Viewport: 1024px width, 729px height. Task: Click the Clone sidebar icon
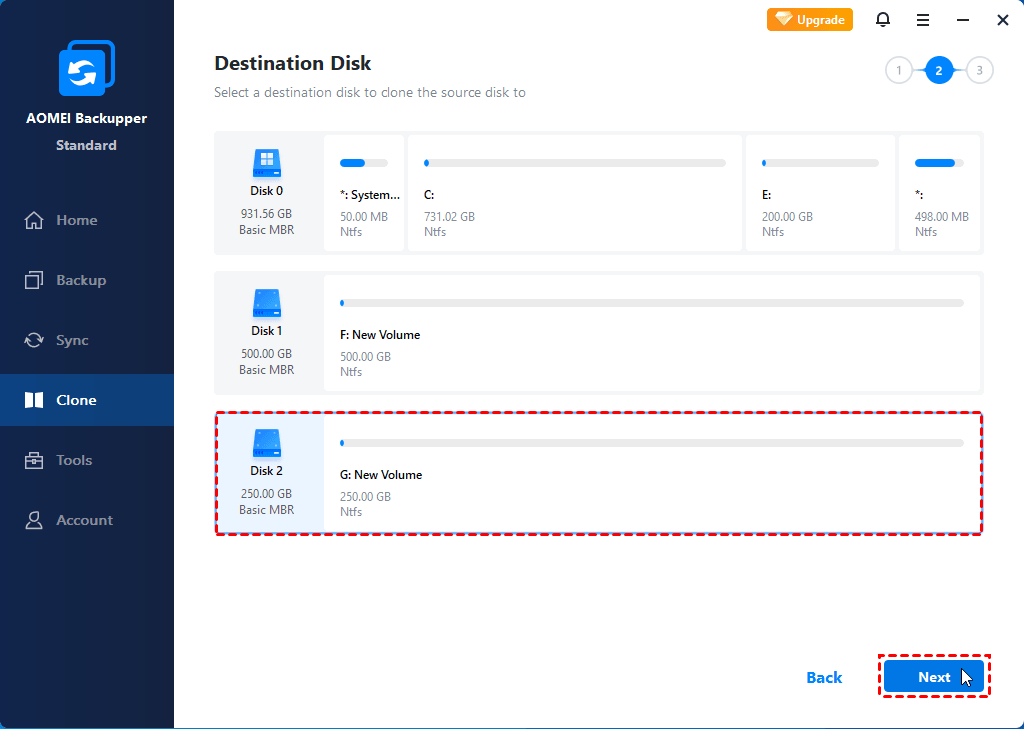click(x=34, y=400)
